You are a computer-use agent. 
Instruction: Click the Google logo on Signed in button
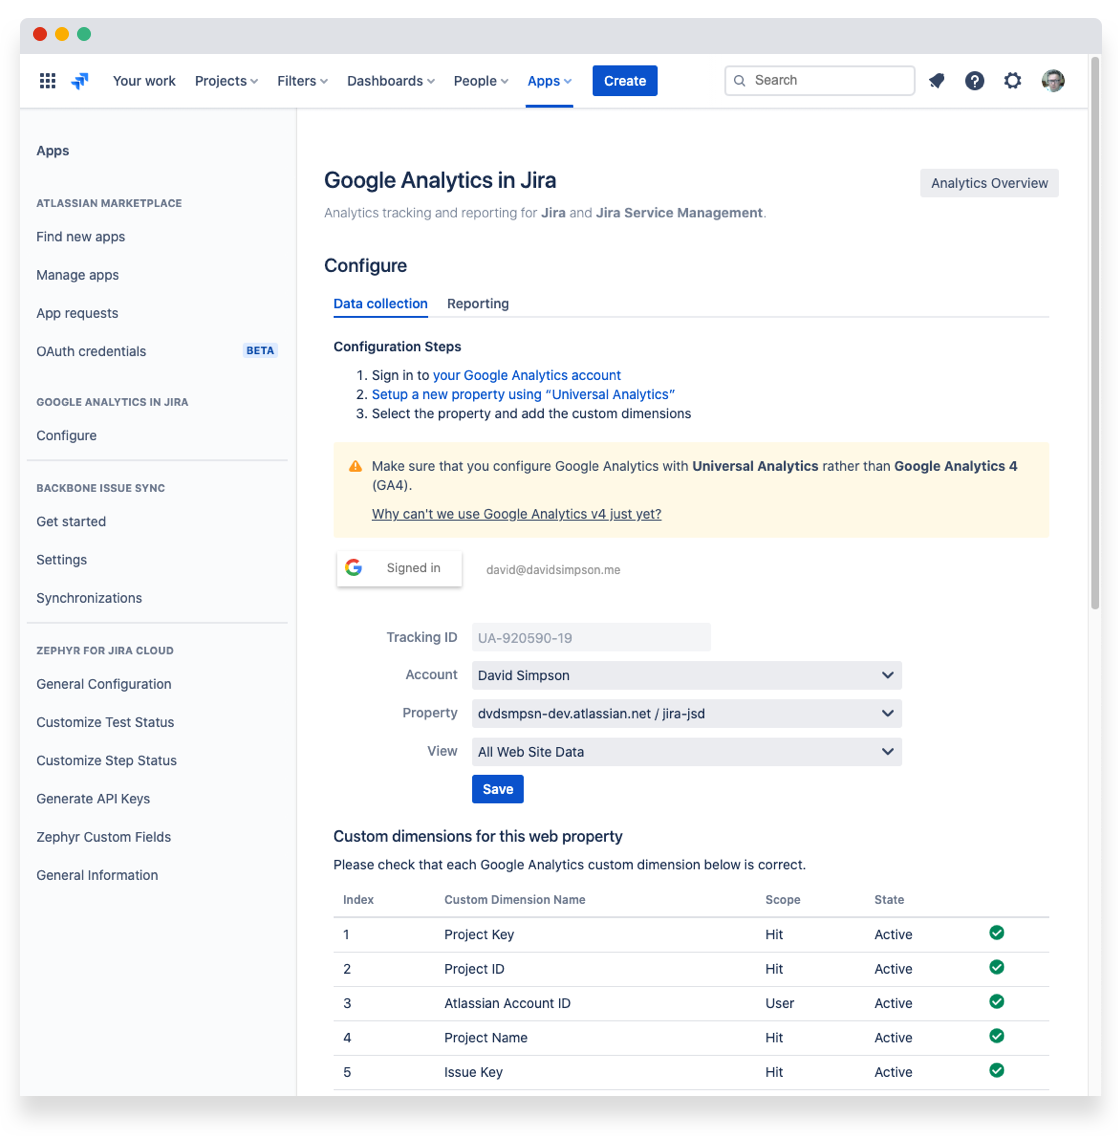point(353,568)
